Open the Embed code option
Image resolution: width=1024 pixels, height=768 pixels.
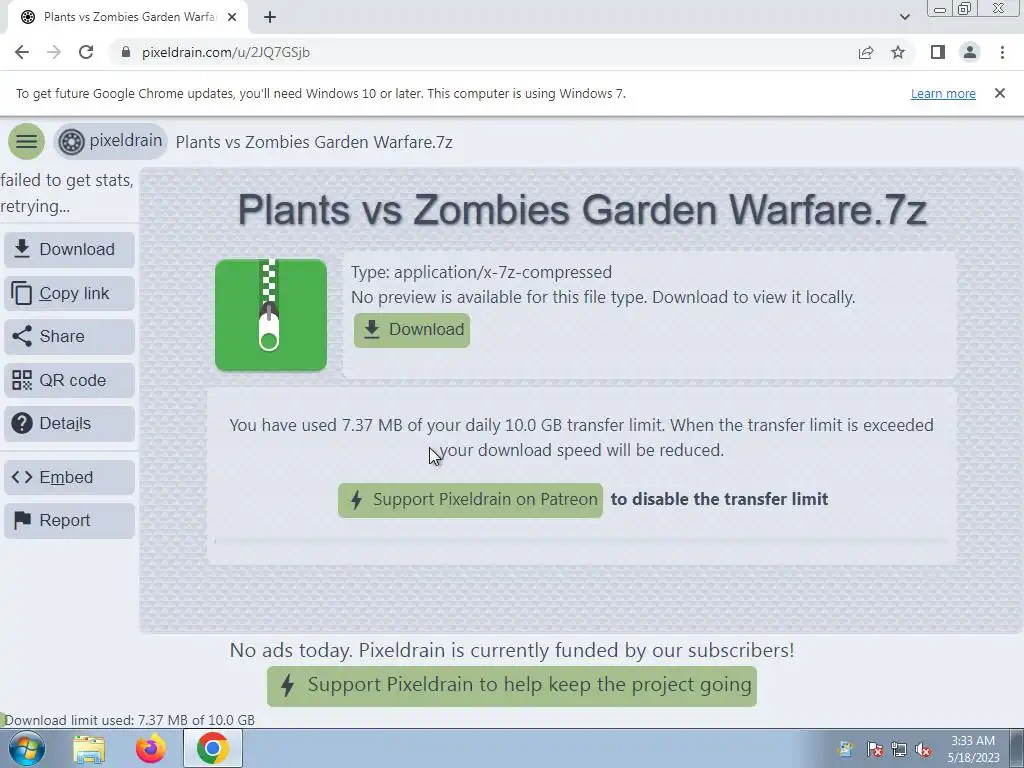pos(69,477)
